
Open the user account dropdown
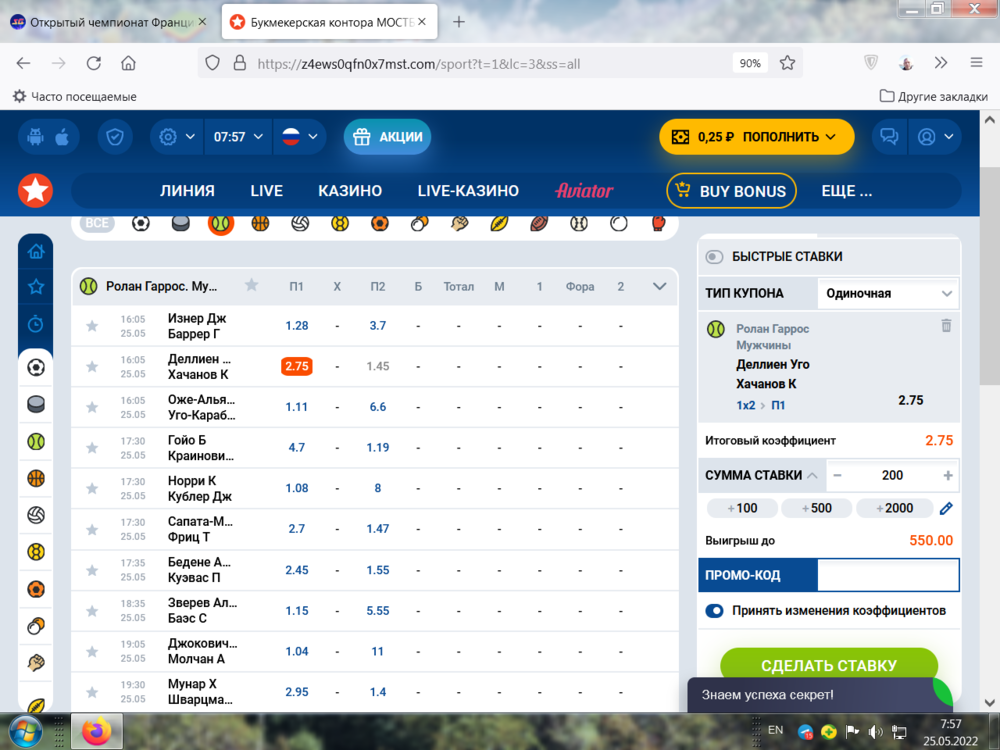tap(935, 136)
